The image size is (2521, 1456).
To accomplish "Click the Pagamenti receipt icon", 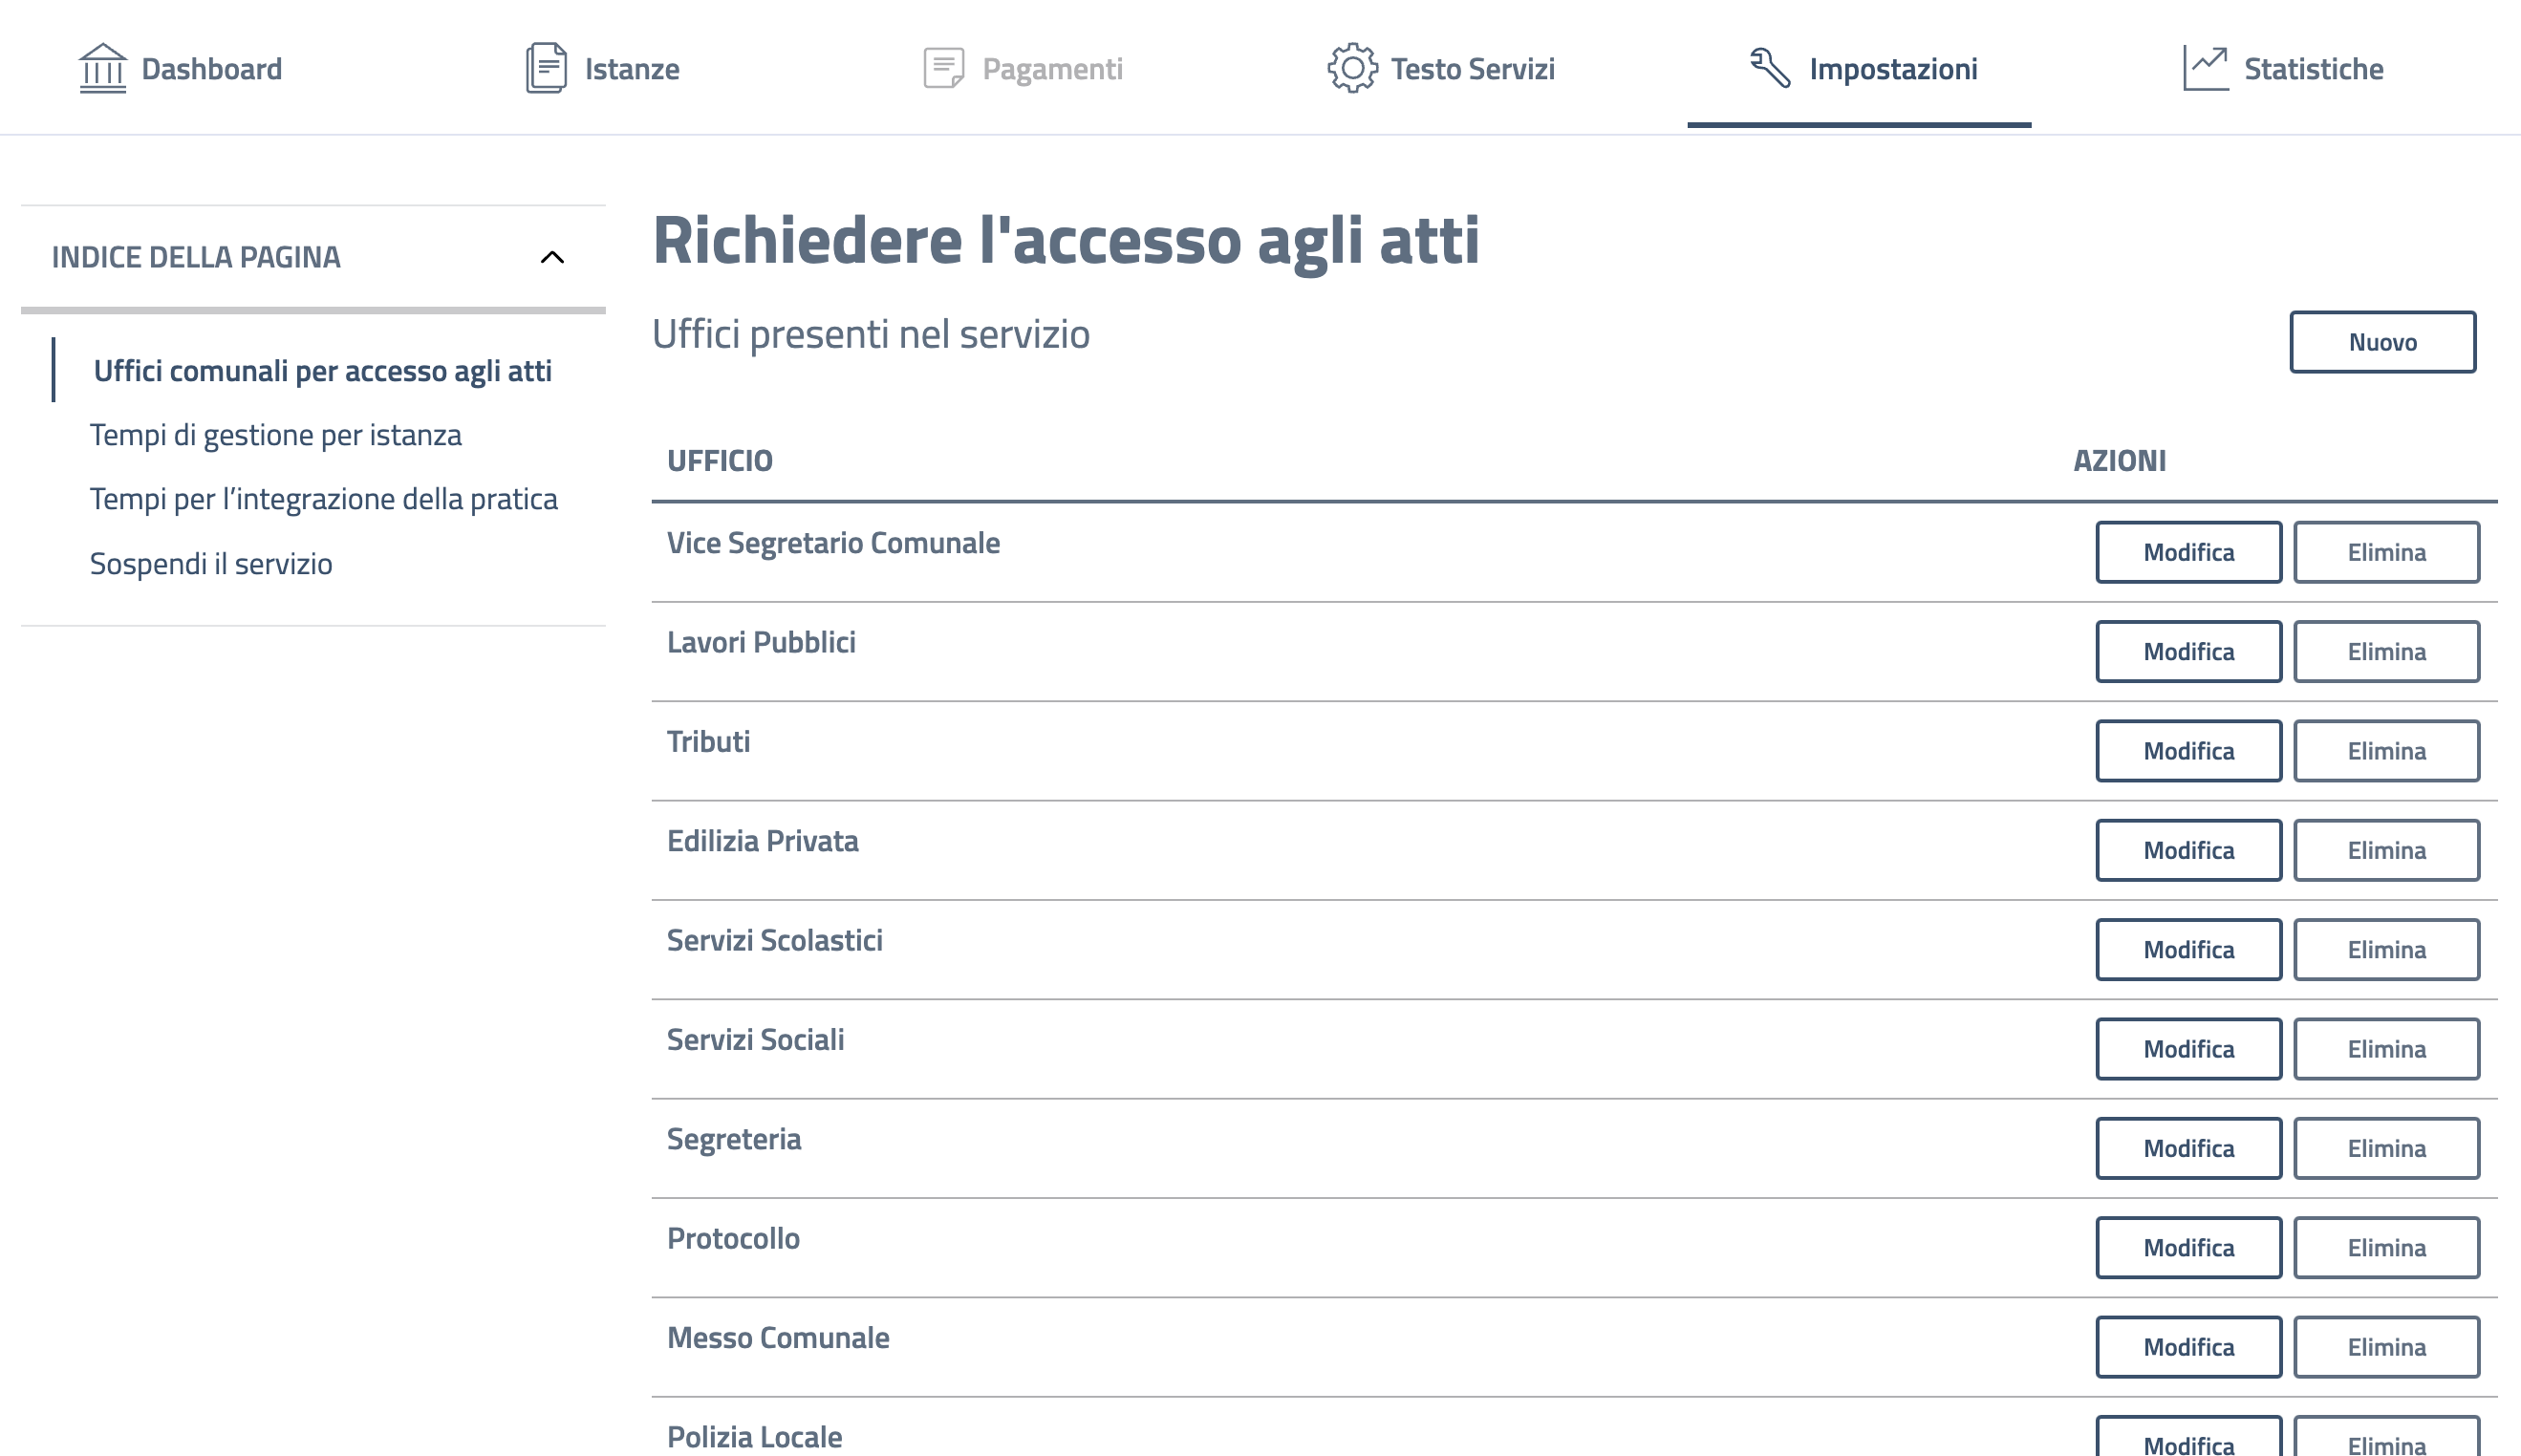I will point(943,68).
